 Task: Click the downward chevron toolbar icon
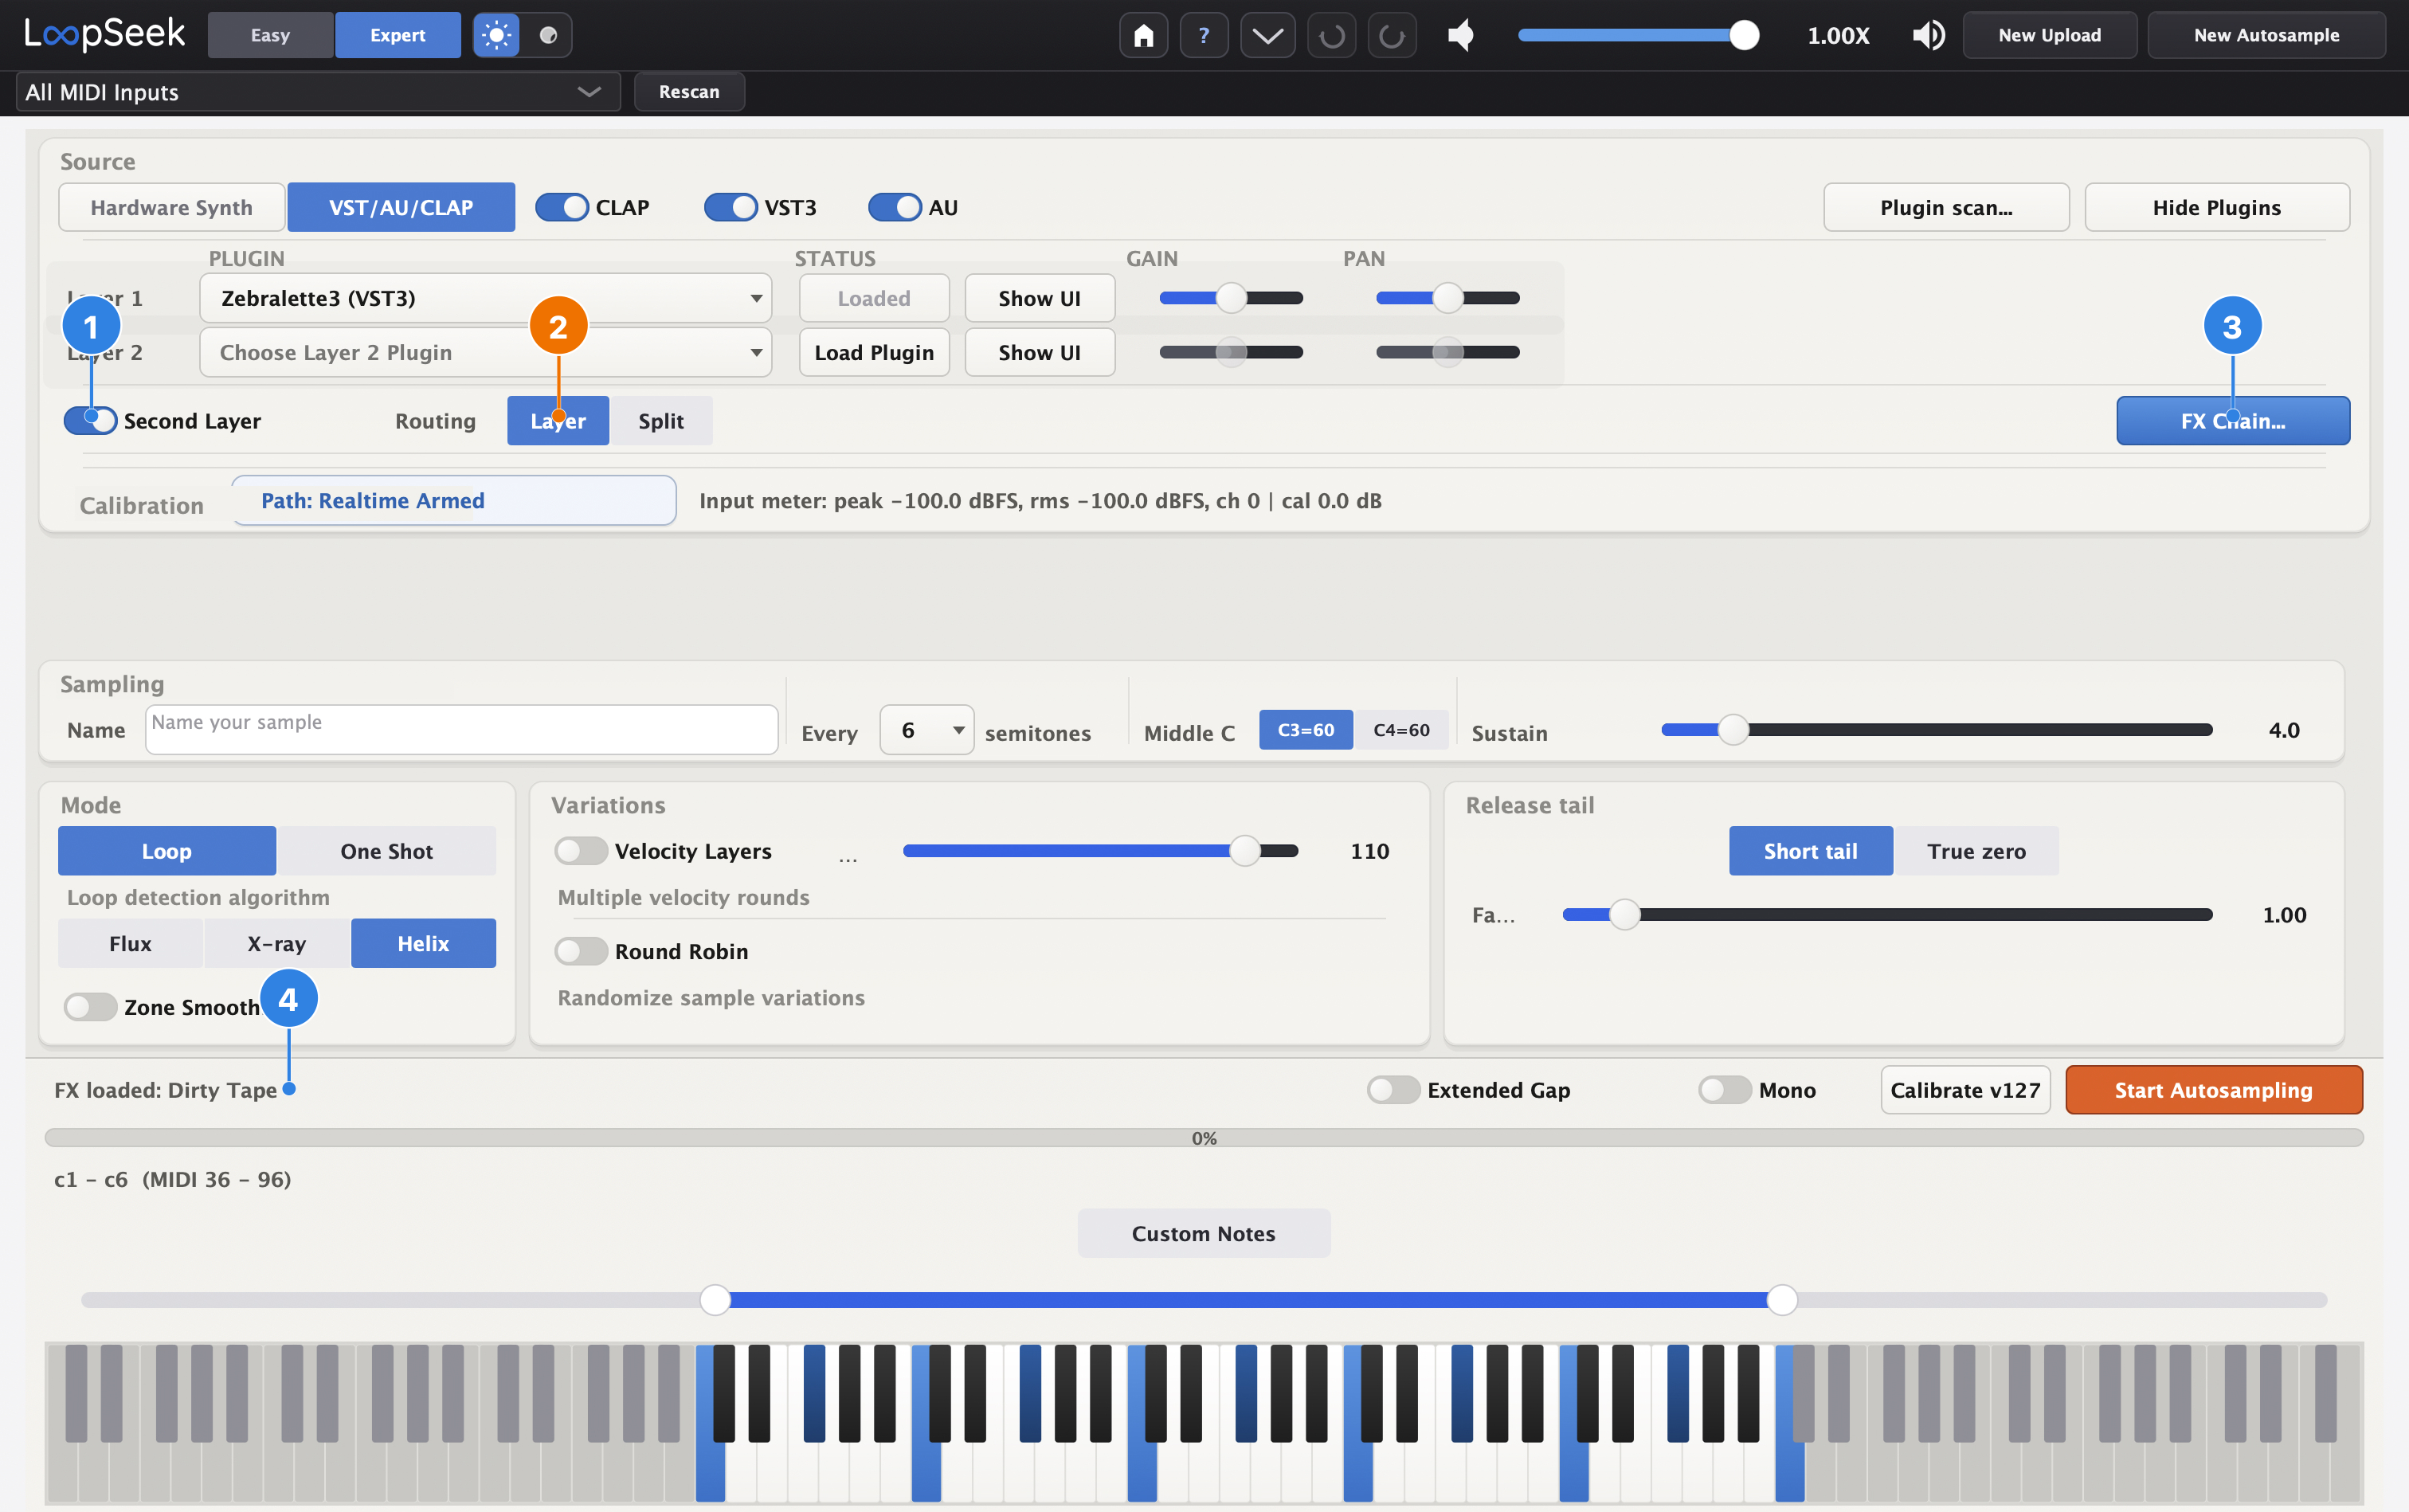[1267, 36]
